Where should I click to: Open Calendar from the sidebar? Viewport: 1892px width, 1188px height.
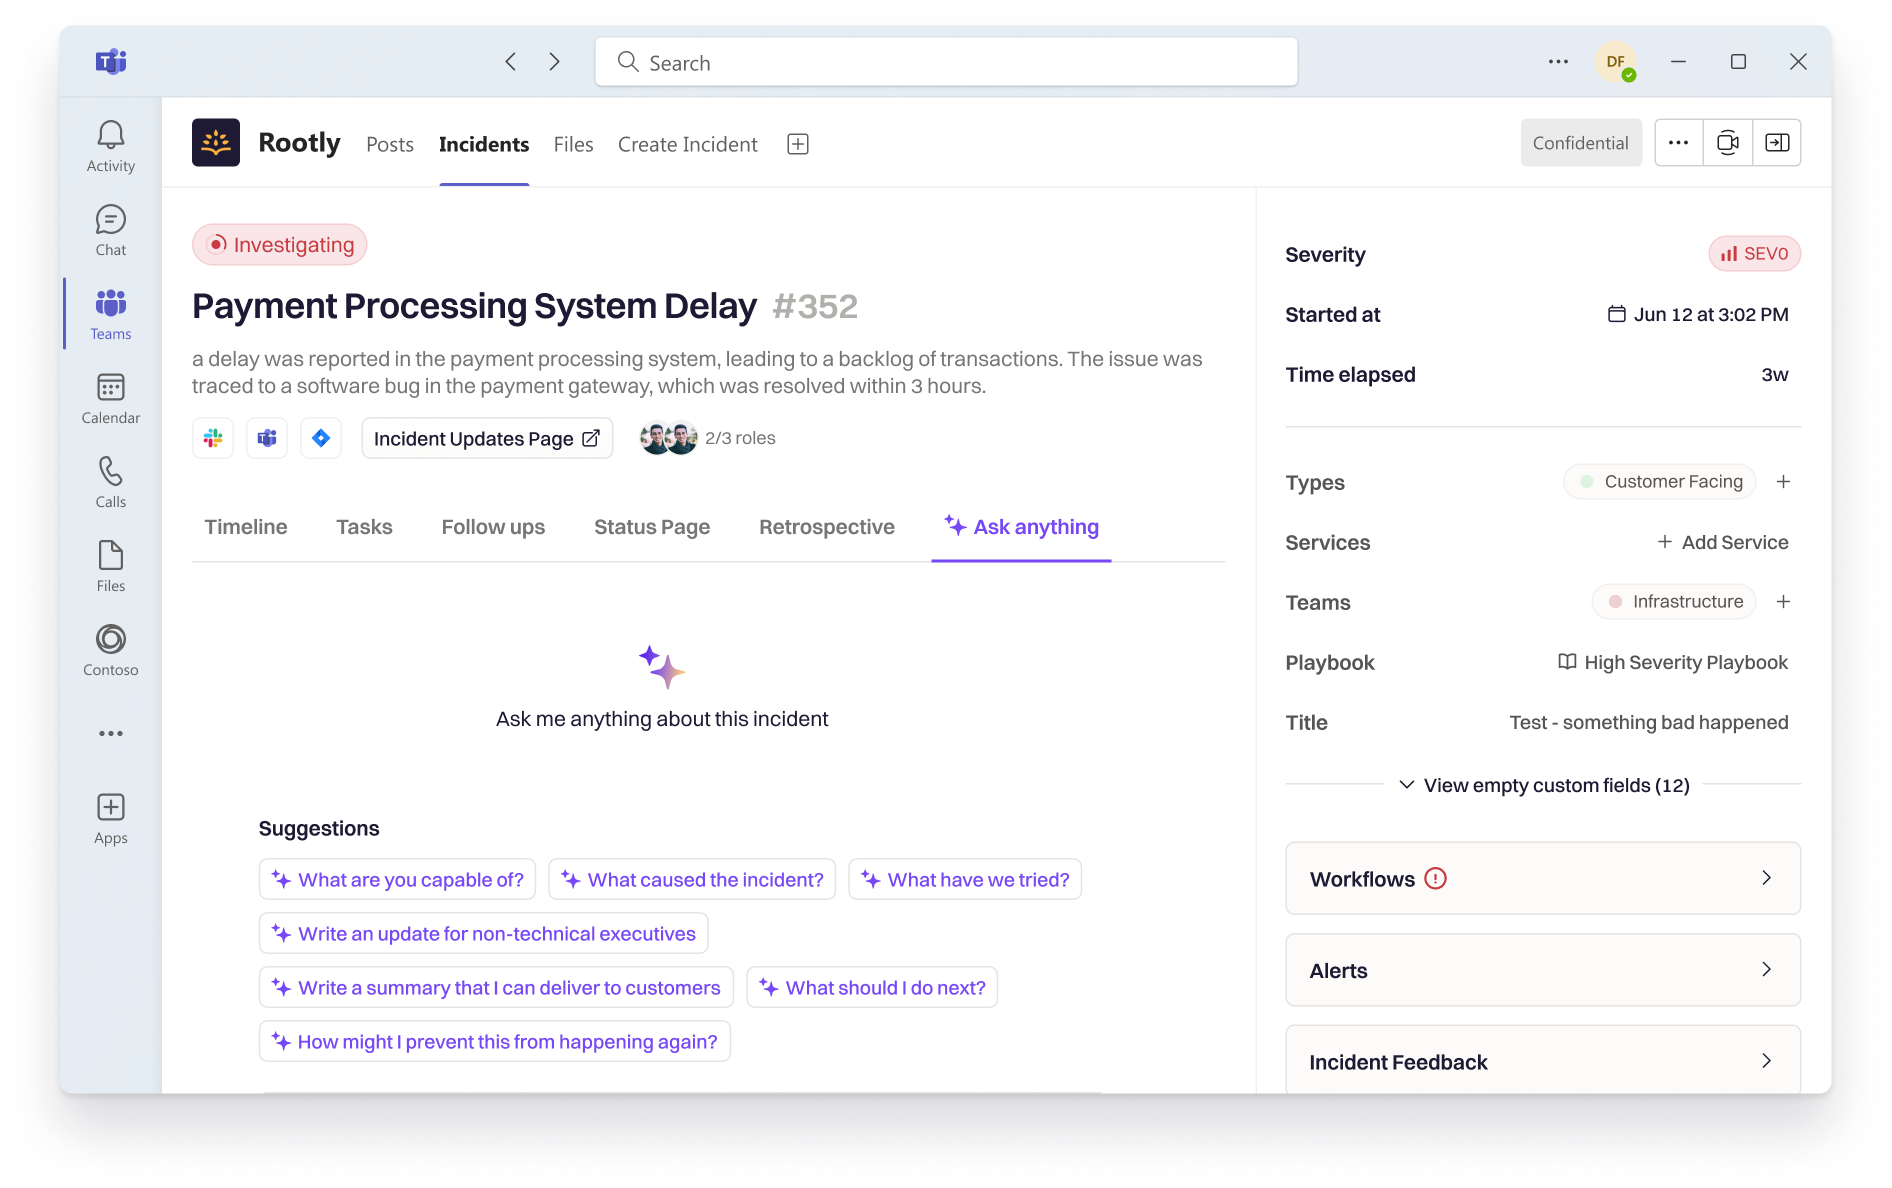point(110,399)
